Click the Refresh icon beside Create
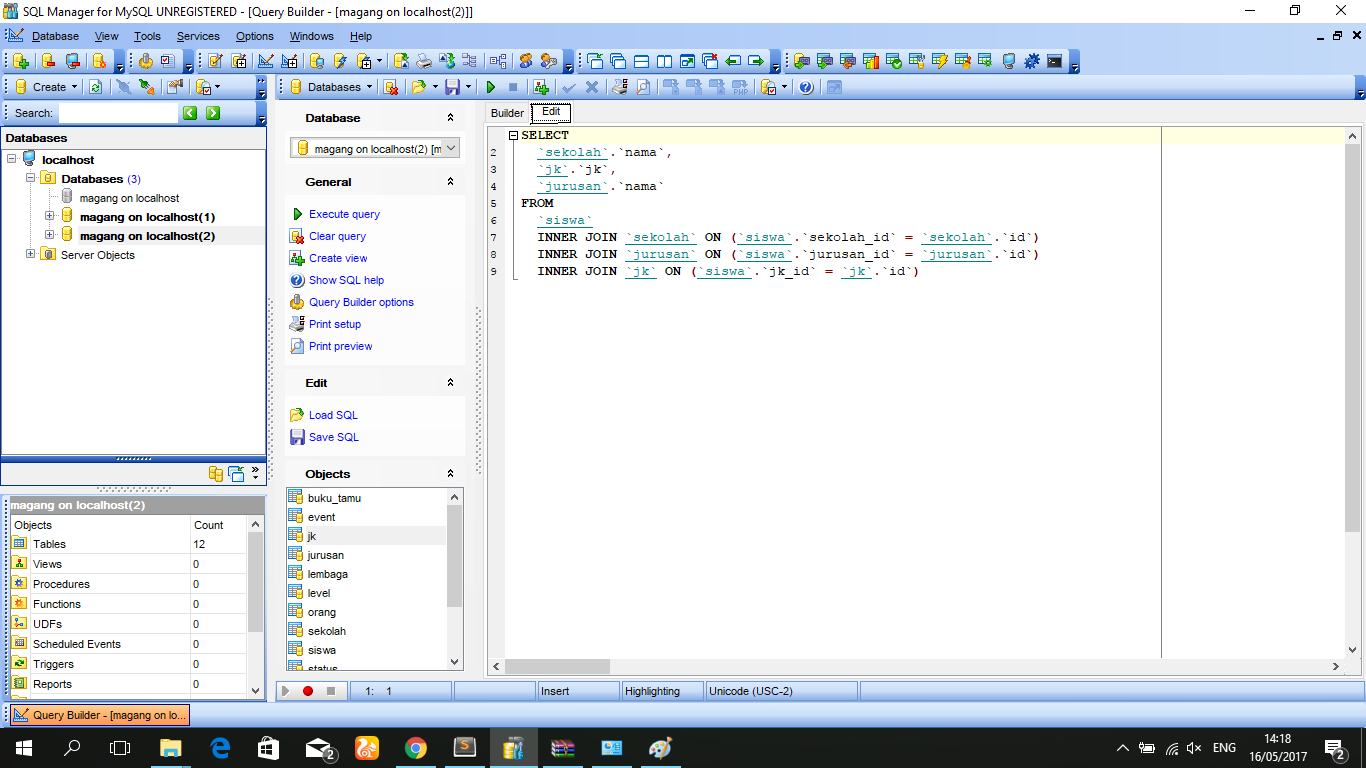Screen dimensions: 1366x768 coord(93,87)
